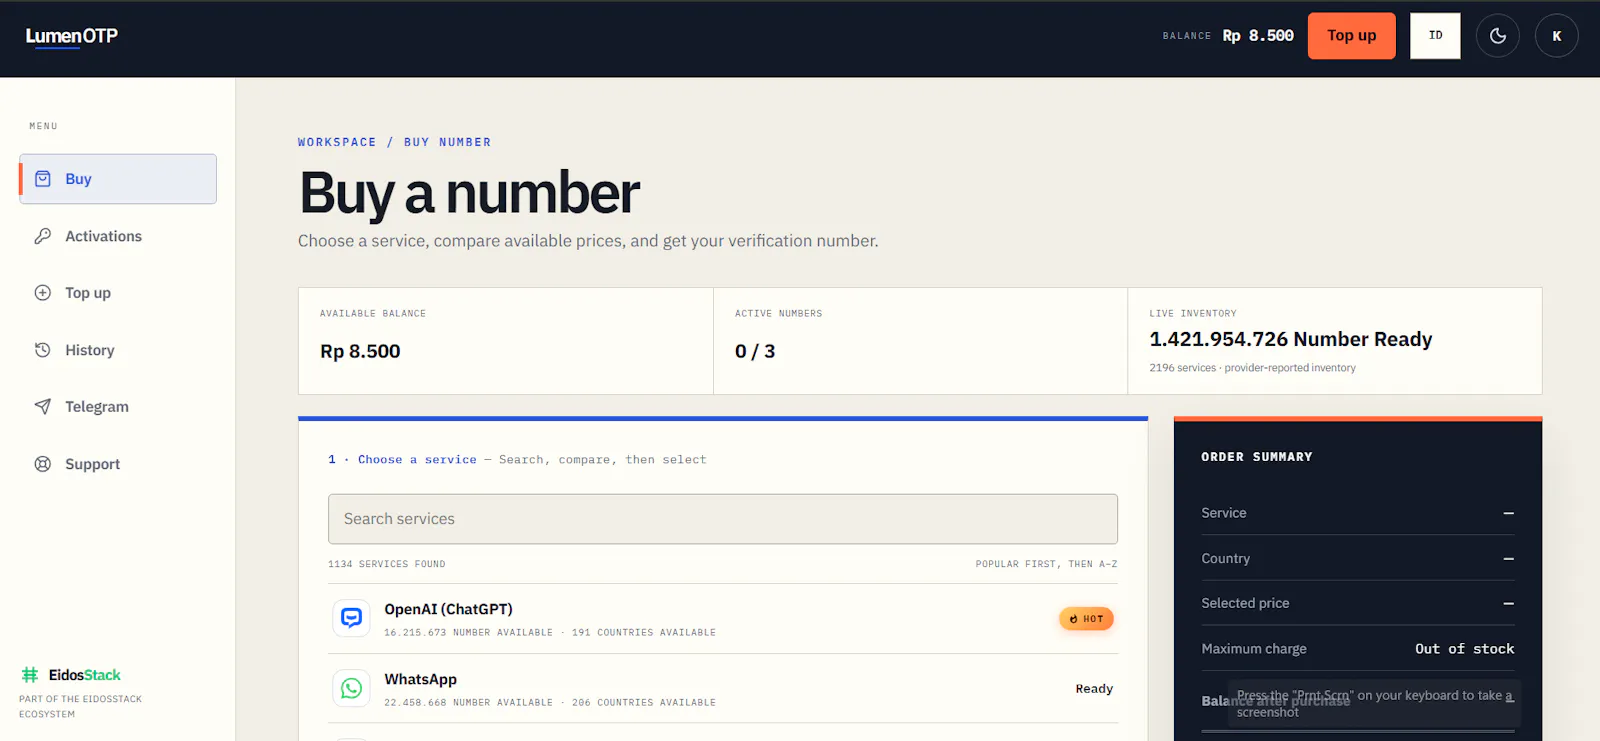The width and height of the screenshot is (1600, 741).
Task: Click the History clock icon
Action: click(43, 350)
